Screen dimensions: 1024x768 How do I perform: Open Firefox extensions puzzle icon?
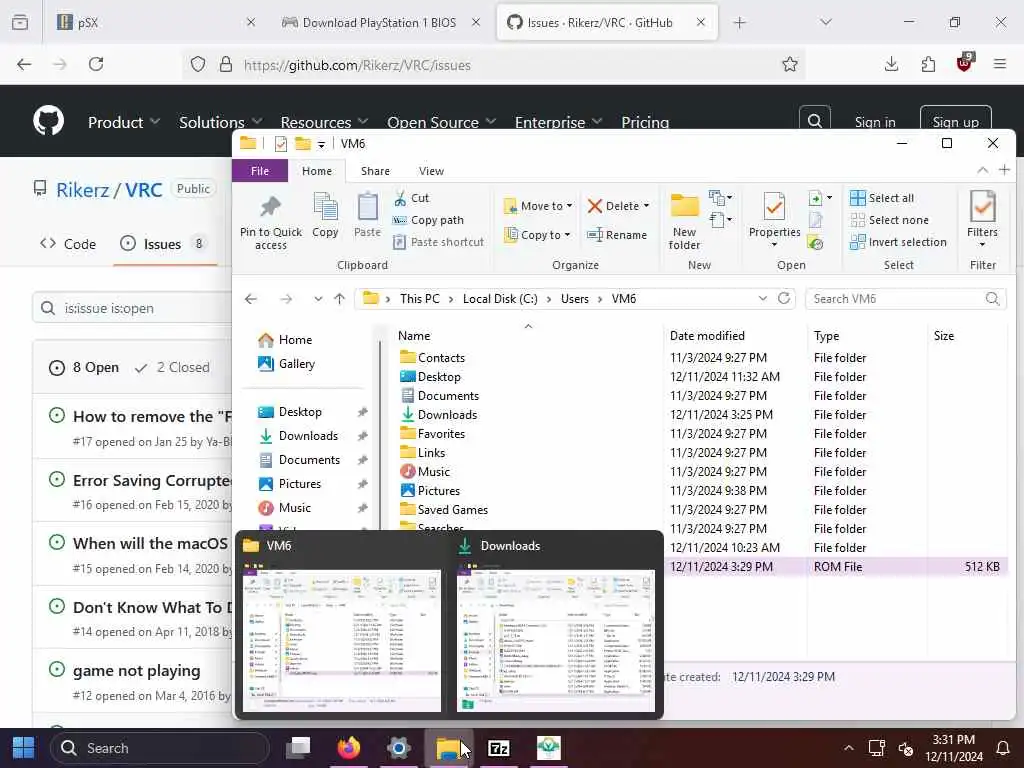pyautogui.click(x=928, y=64)
